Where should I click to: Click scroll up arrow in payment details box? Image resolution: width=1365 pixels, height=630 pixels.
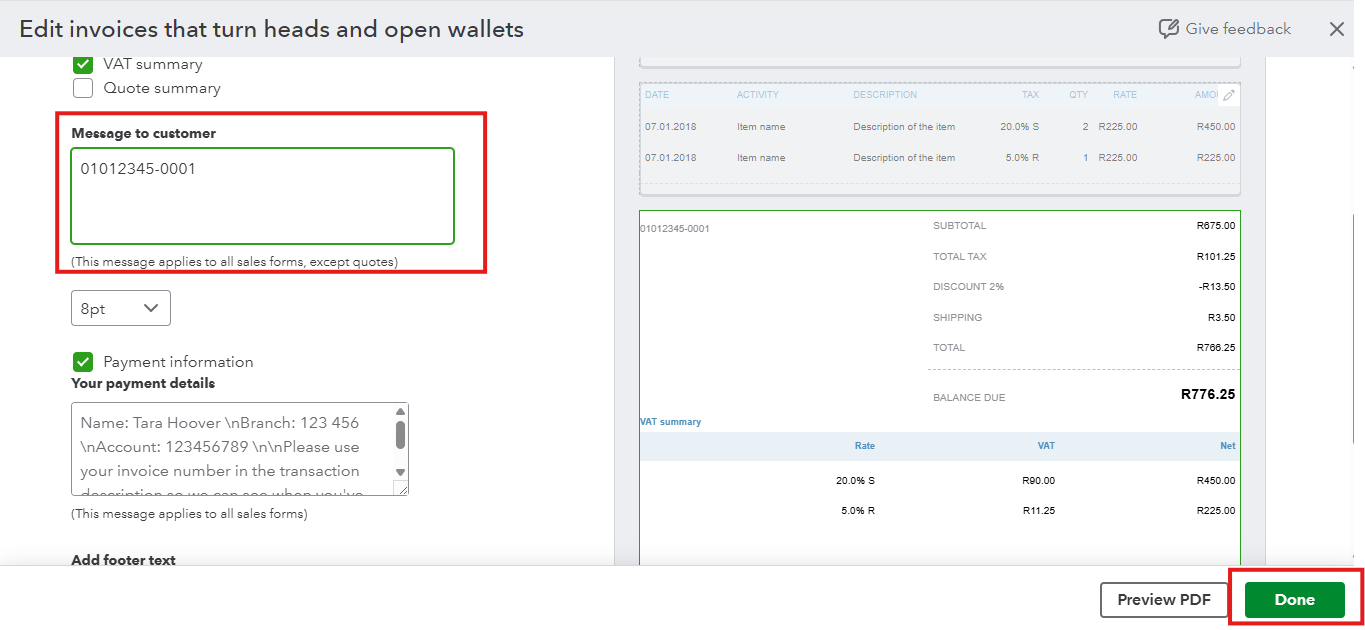(400, 411)
